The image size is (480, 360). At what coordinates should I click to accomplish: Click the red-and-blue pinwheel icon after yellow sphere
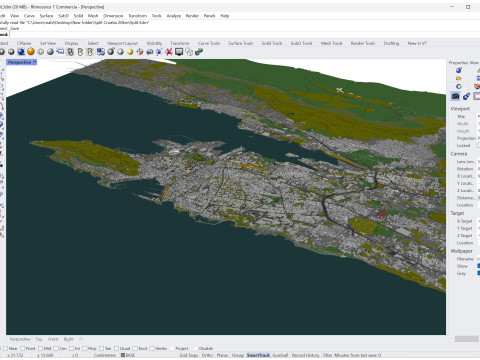click(140, 52)
